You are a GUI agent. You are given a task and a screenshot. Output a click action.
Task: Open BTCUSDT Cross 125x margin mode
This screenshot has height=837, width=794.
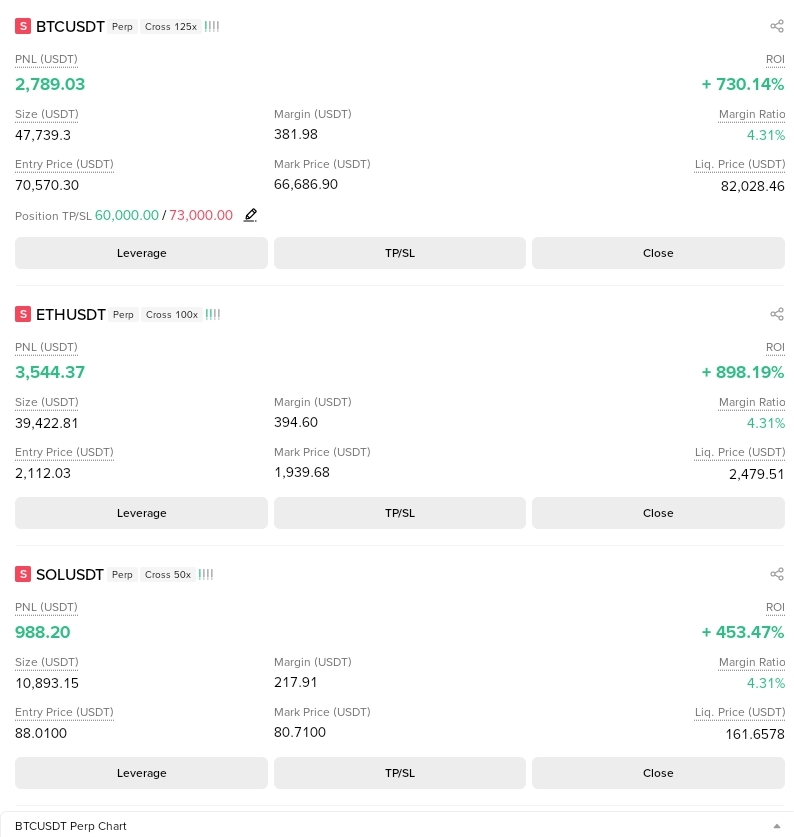[x=171, y=27]
